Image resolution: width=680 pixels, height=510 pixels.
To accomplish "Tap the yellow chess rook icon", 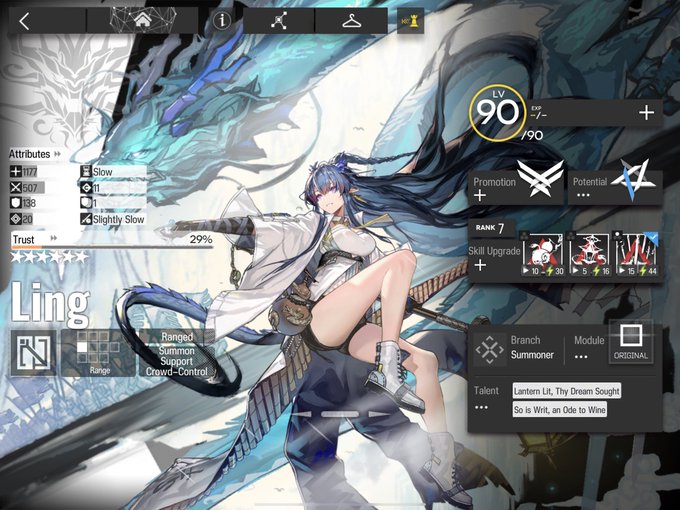I will [x=410, y=20].
